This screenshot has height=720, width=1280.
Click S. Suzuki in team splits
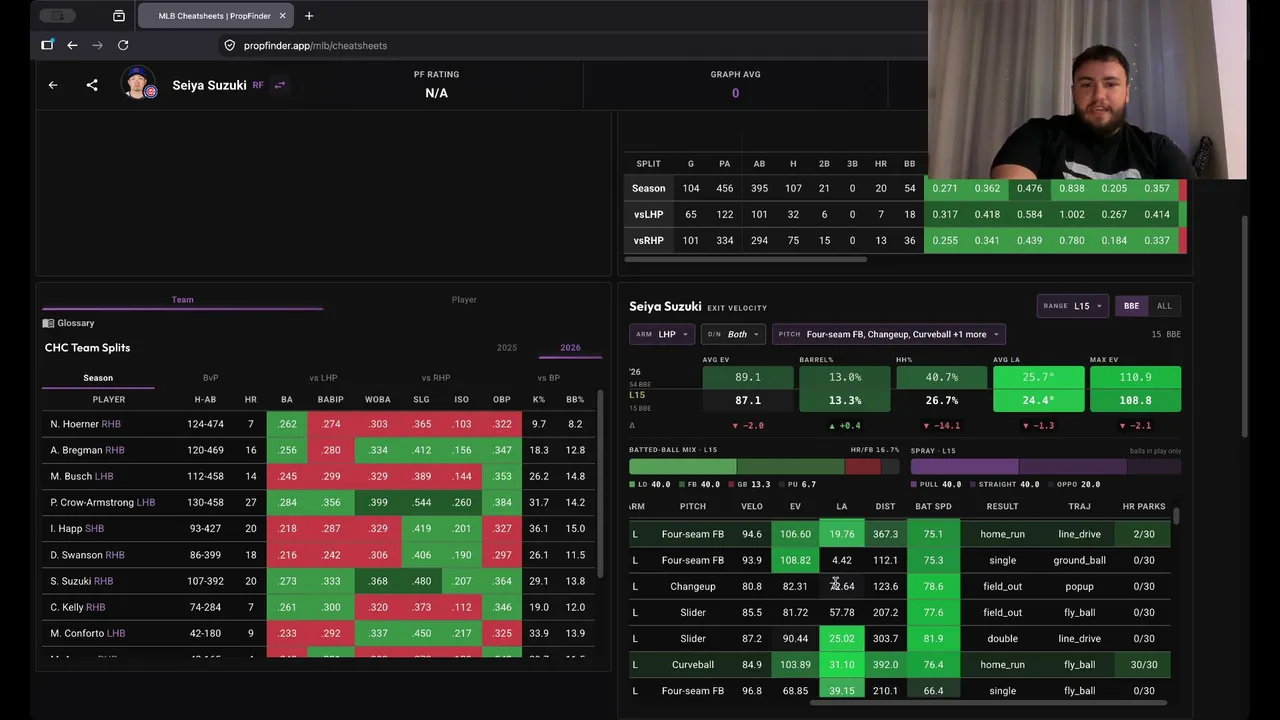coord(82,581)
